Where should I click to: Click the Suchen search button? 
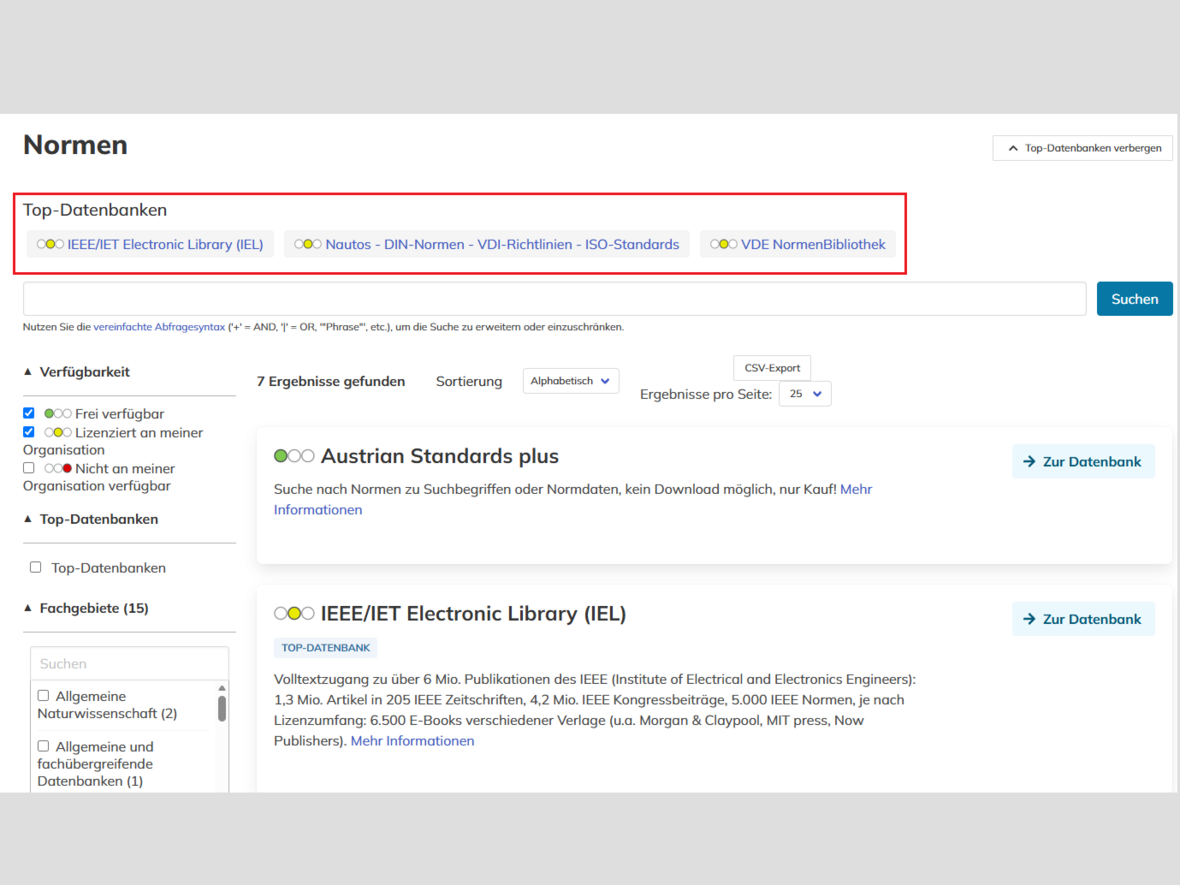click(1134, 299)
